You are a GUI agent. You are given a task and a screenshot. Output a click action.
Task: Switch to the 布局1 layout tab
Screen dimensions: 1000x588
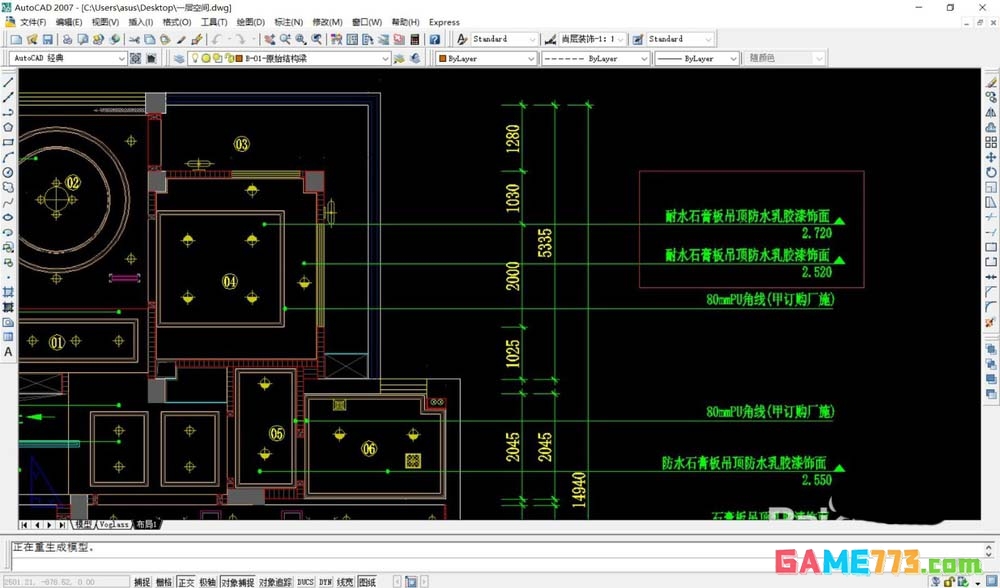click(146, 523)
